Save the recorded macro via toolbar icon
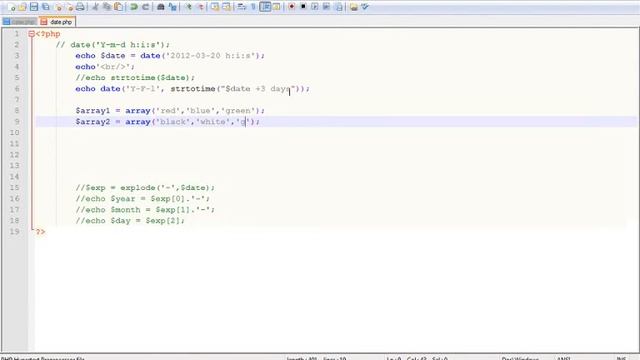The width and height of the screenshot is (640, 360). [338, 7]
